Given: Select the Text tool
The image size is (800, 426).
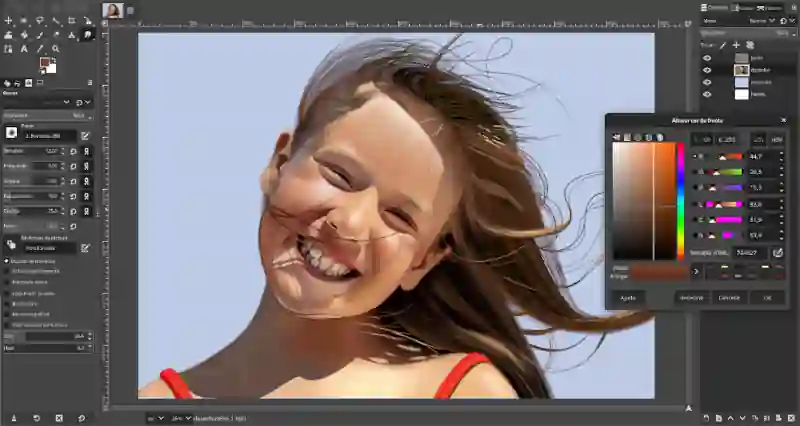Looking at the screenshot, I should click(x=24, y=48).
